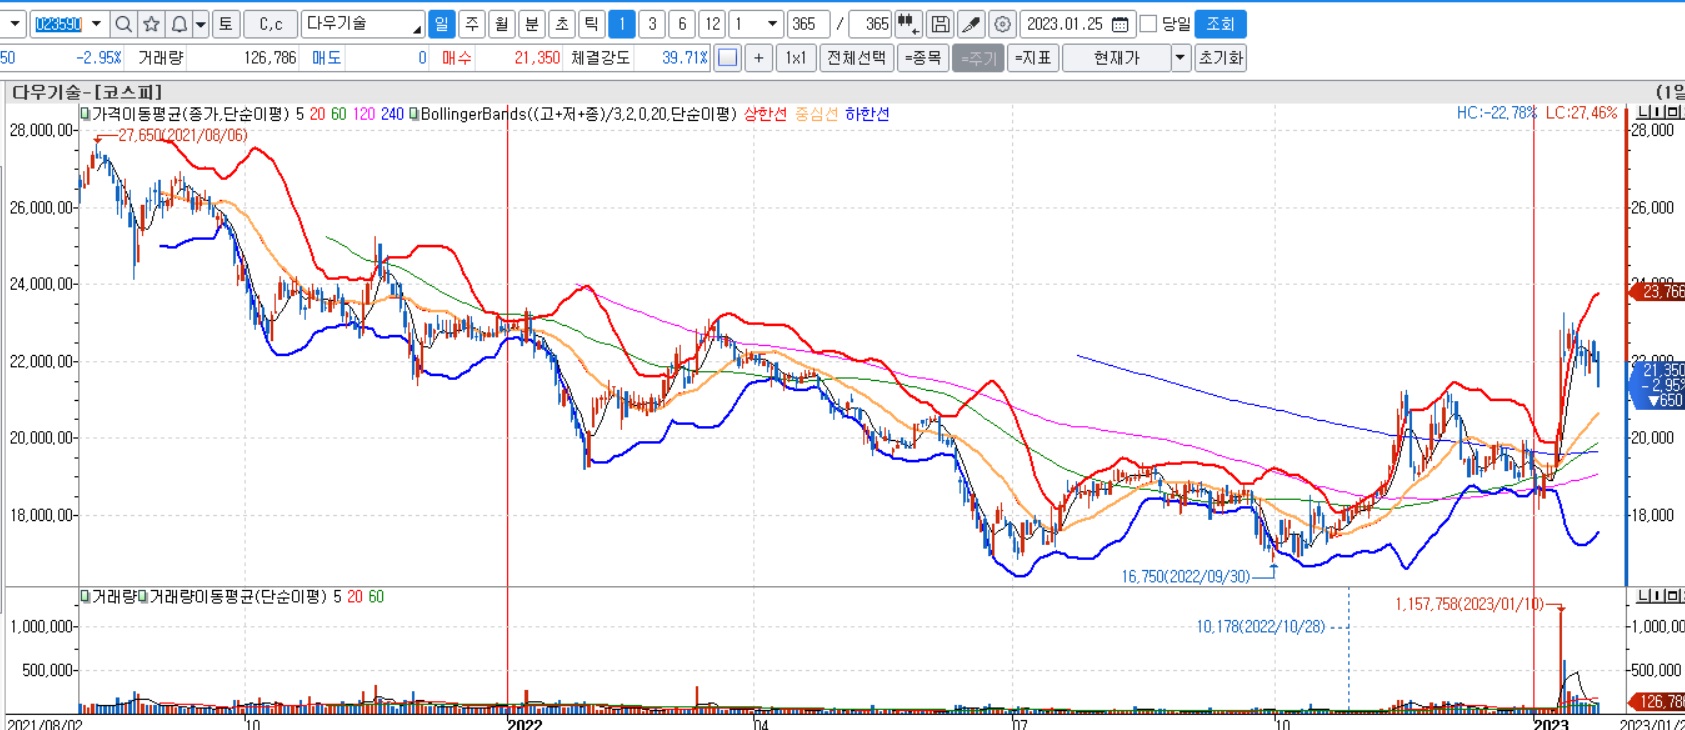Click the 토 toolbar button
The image size is (1685, 730).
pyautogui.click(x=225, y=24)
